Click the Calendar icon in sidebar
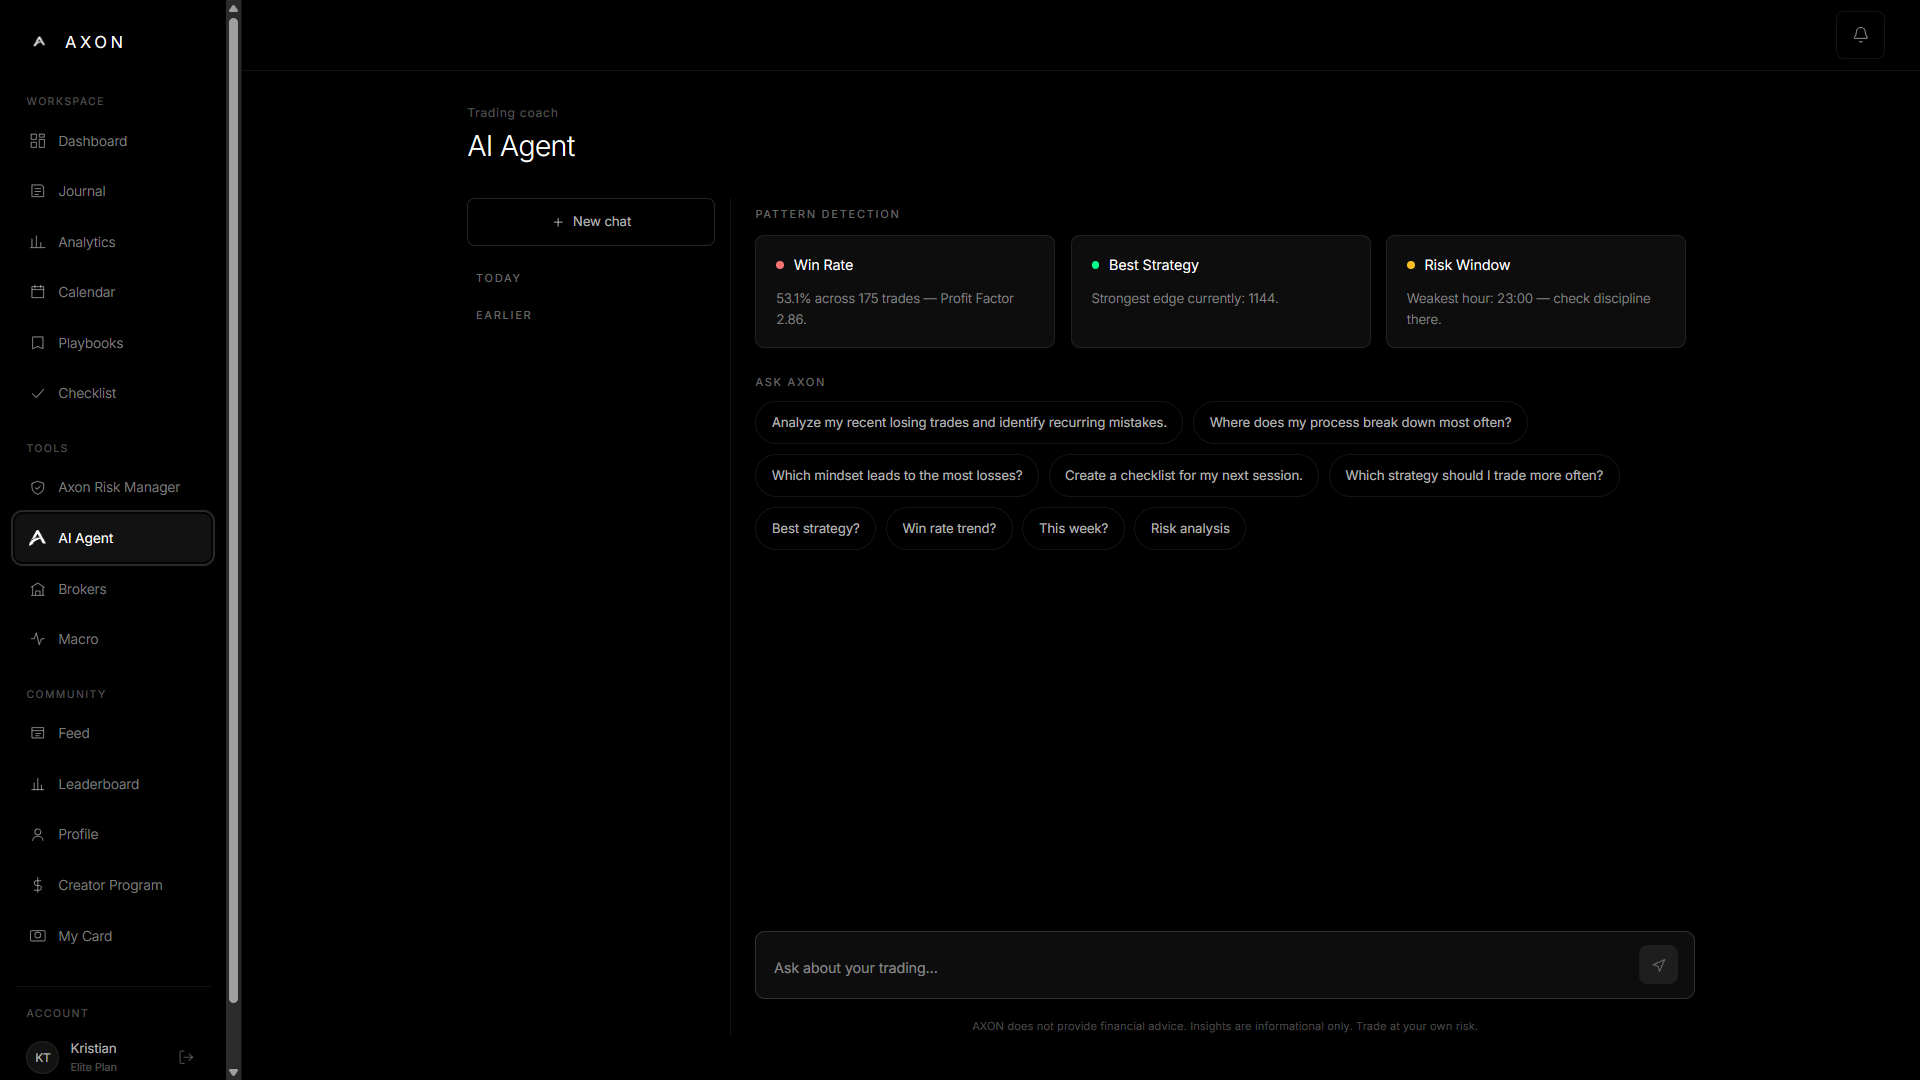Viewport: 1920px width, 1080px height. point(38,292)
